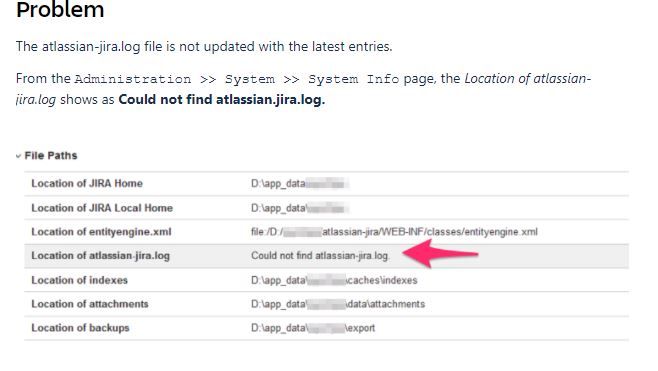Click the data\attachments path value
This screenshot has width=658, height=371.
(x=338, y=304)
